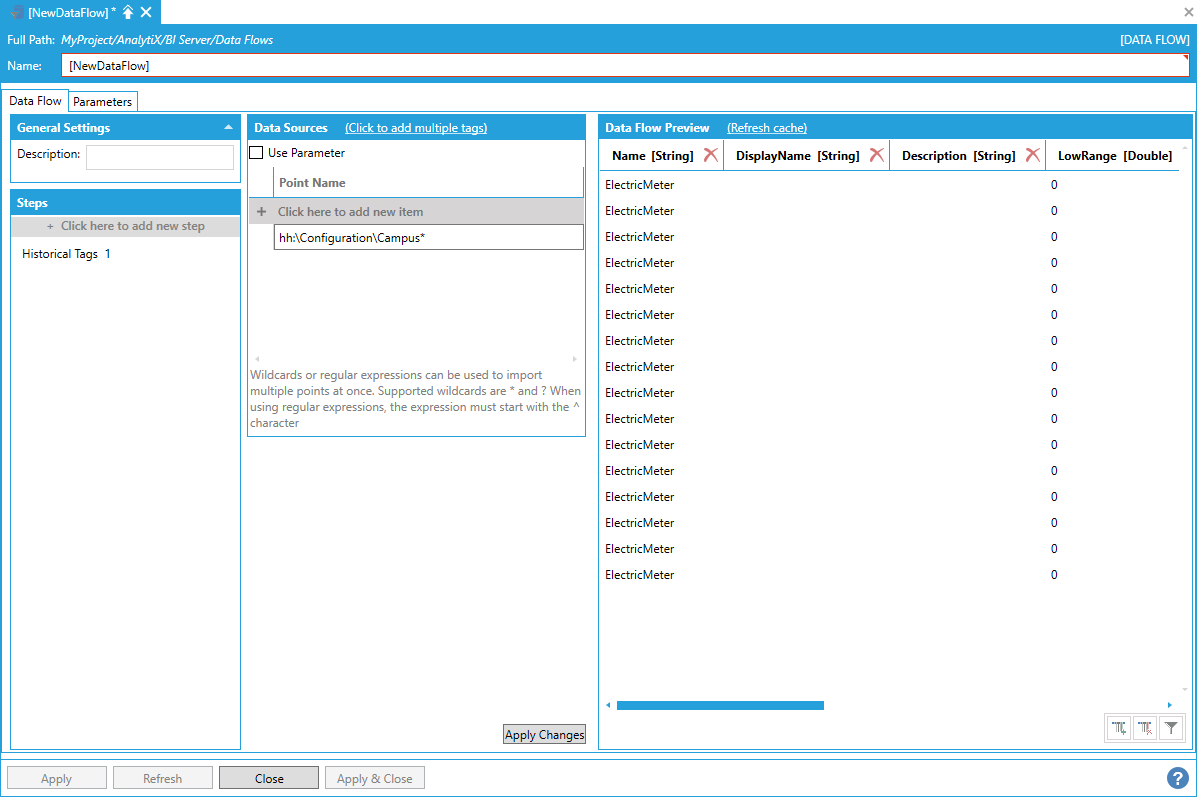The width and height of the screenshot is (1198, 798).
Task: Click the funnel filter icon
Action: click(1171, 729)
